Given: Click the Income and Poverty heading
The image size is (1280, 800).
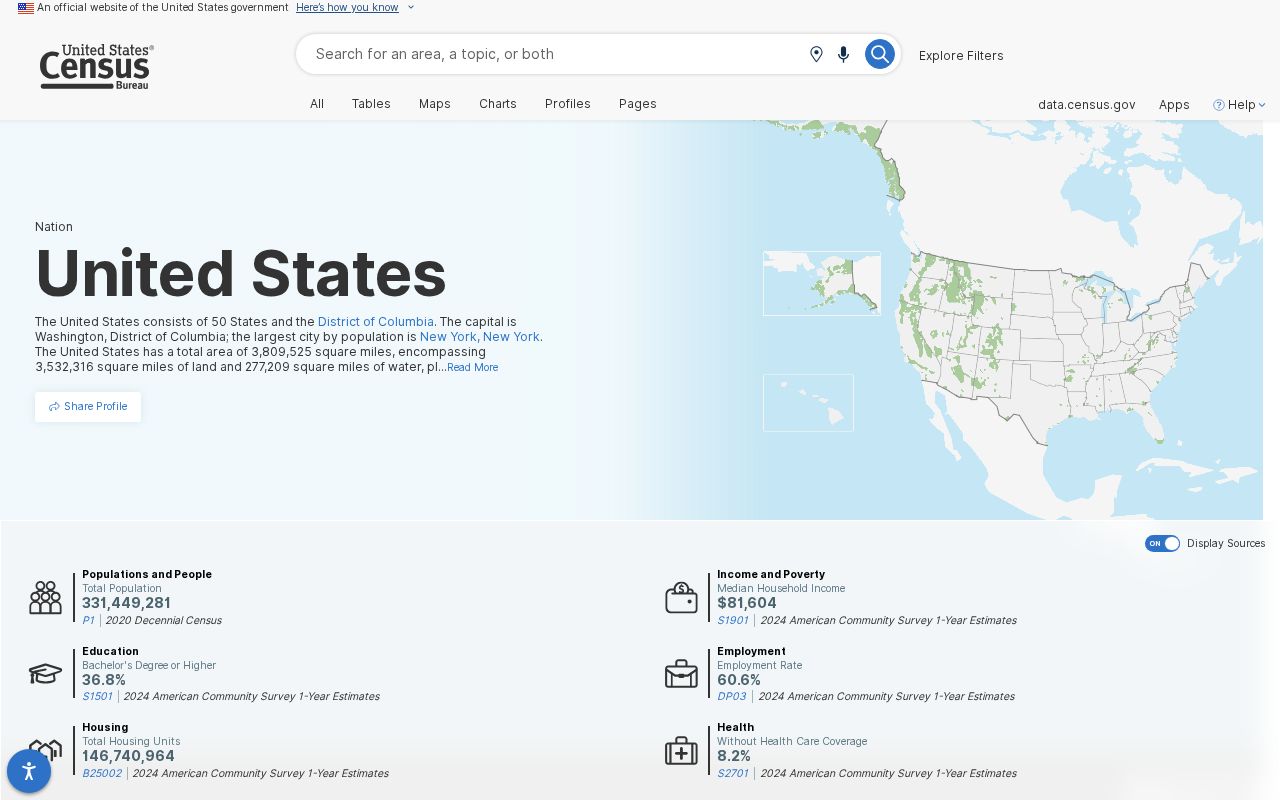Looking at the screenshot, I should (771, 574).
